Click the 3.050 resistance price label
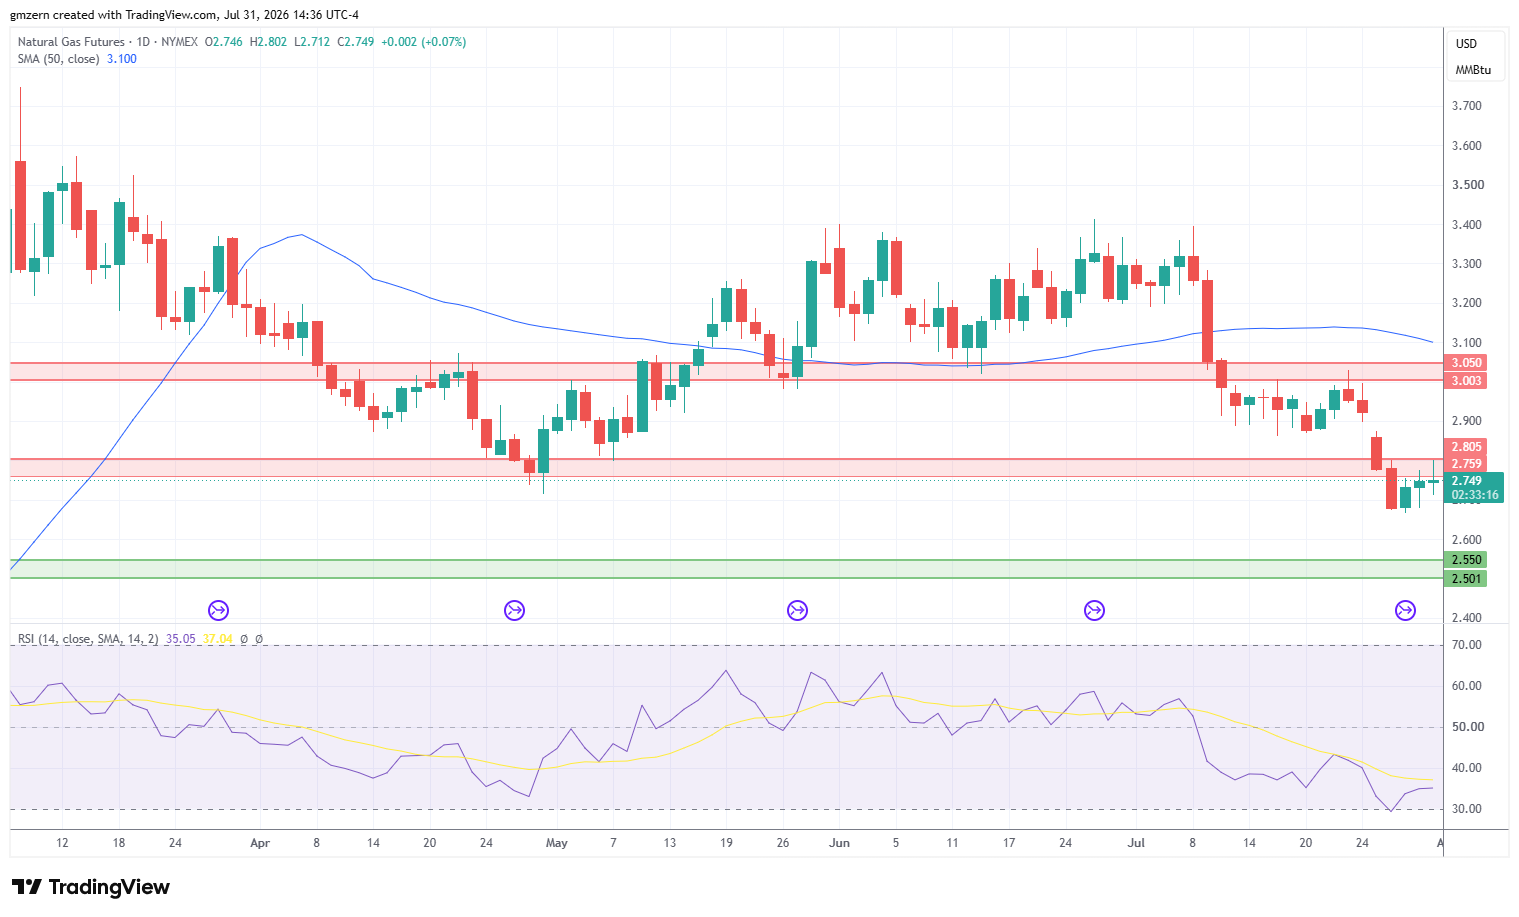The image size is (1519, 917). [1466, 363]
